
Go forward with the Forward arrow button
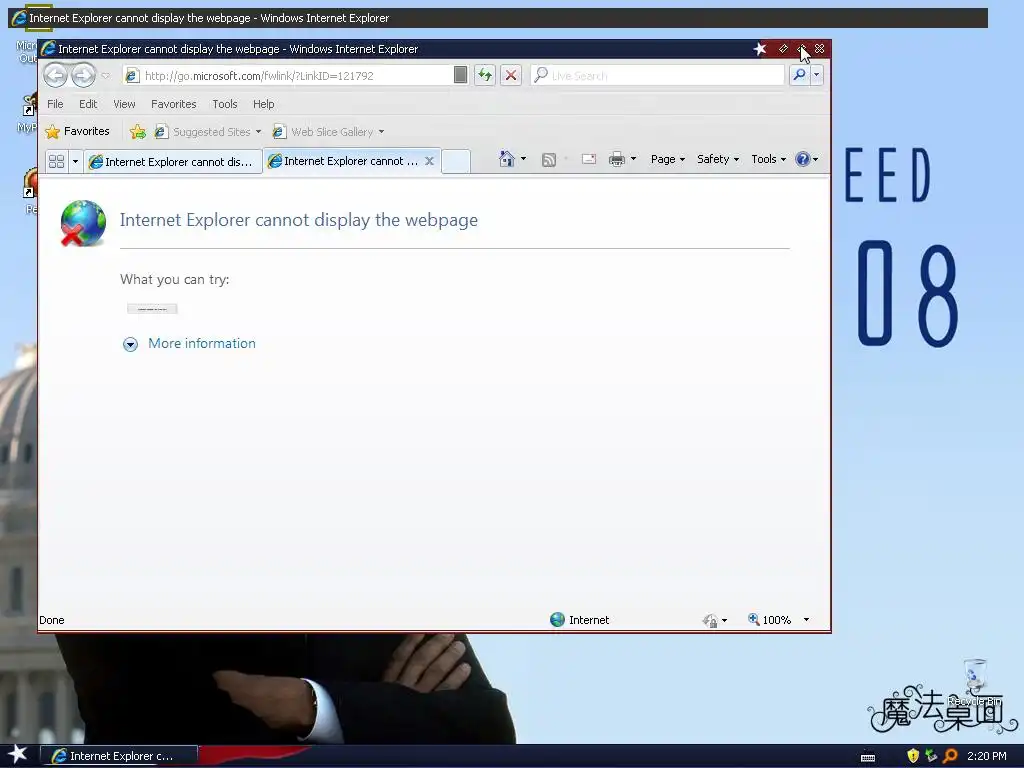click(83, 76)
